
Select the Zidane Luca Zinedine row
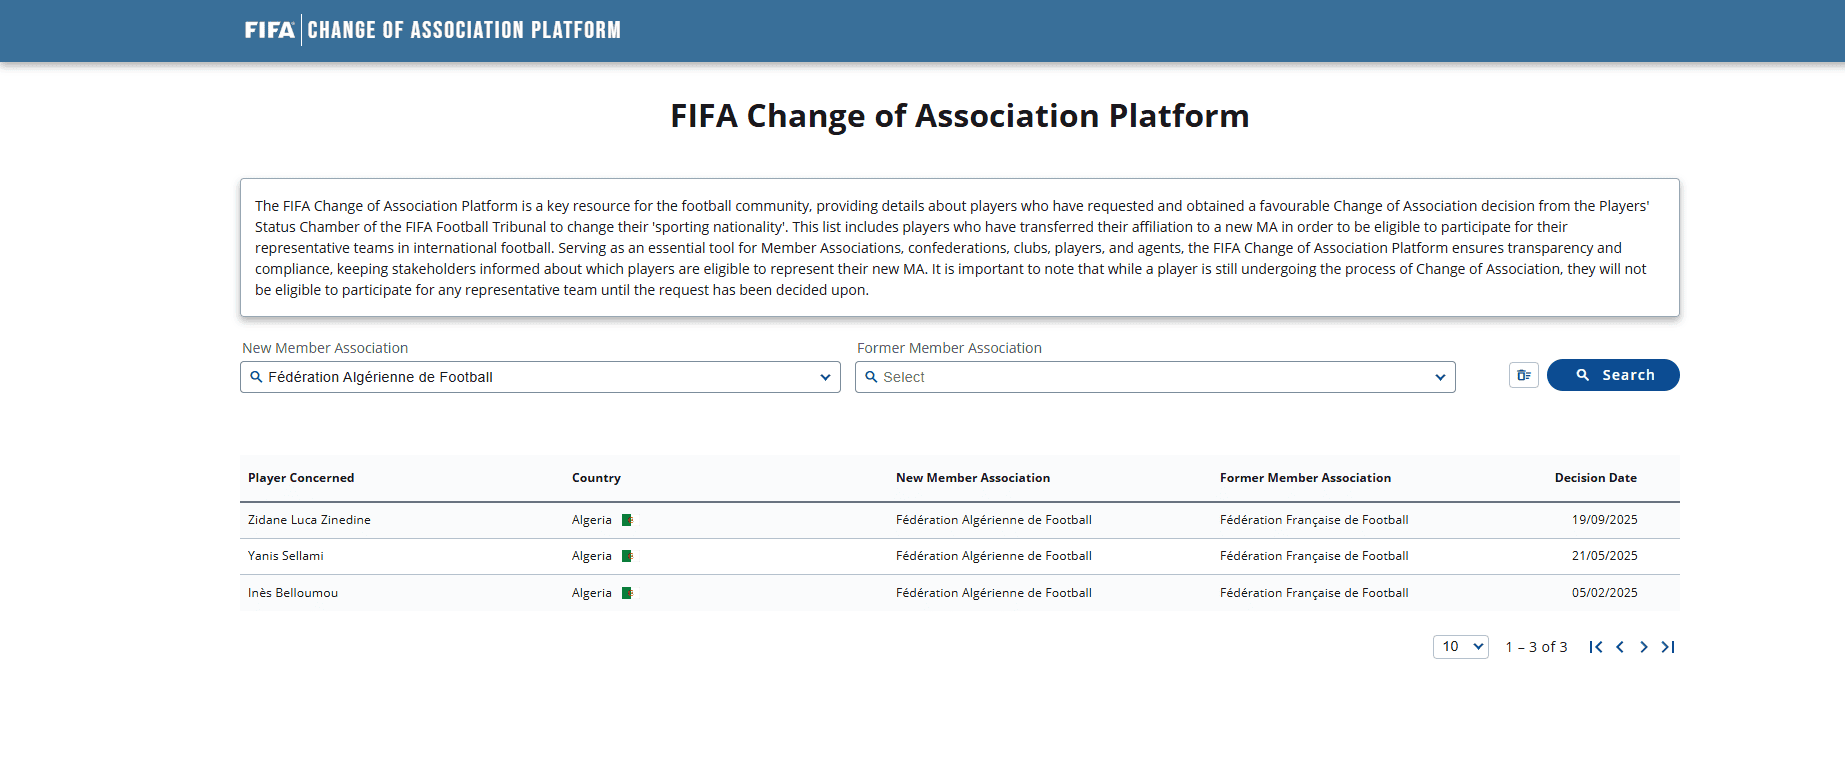click(309, 520)
